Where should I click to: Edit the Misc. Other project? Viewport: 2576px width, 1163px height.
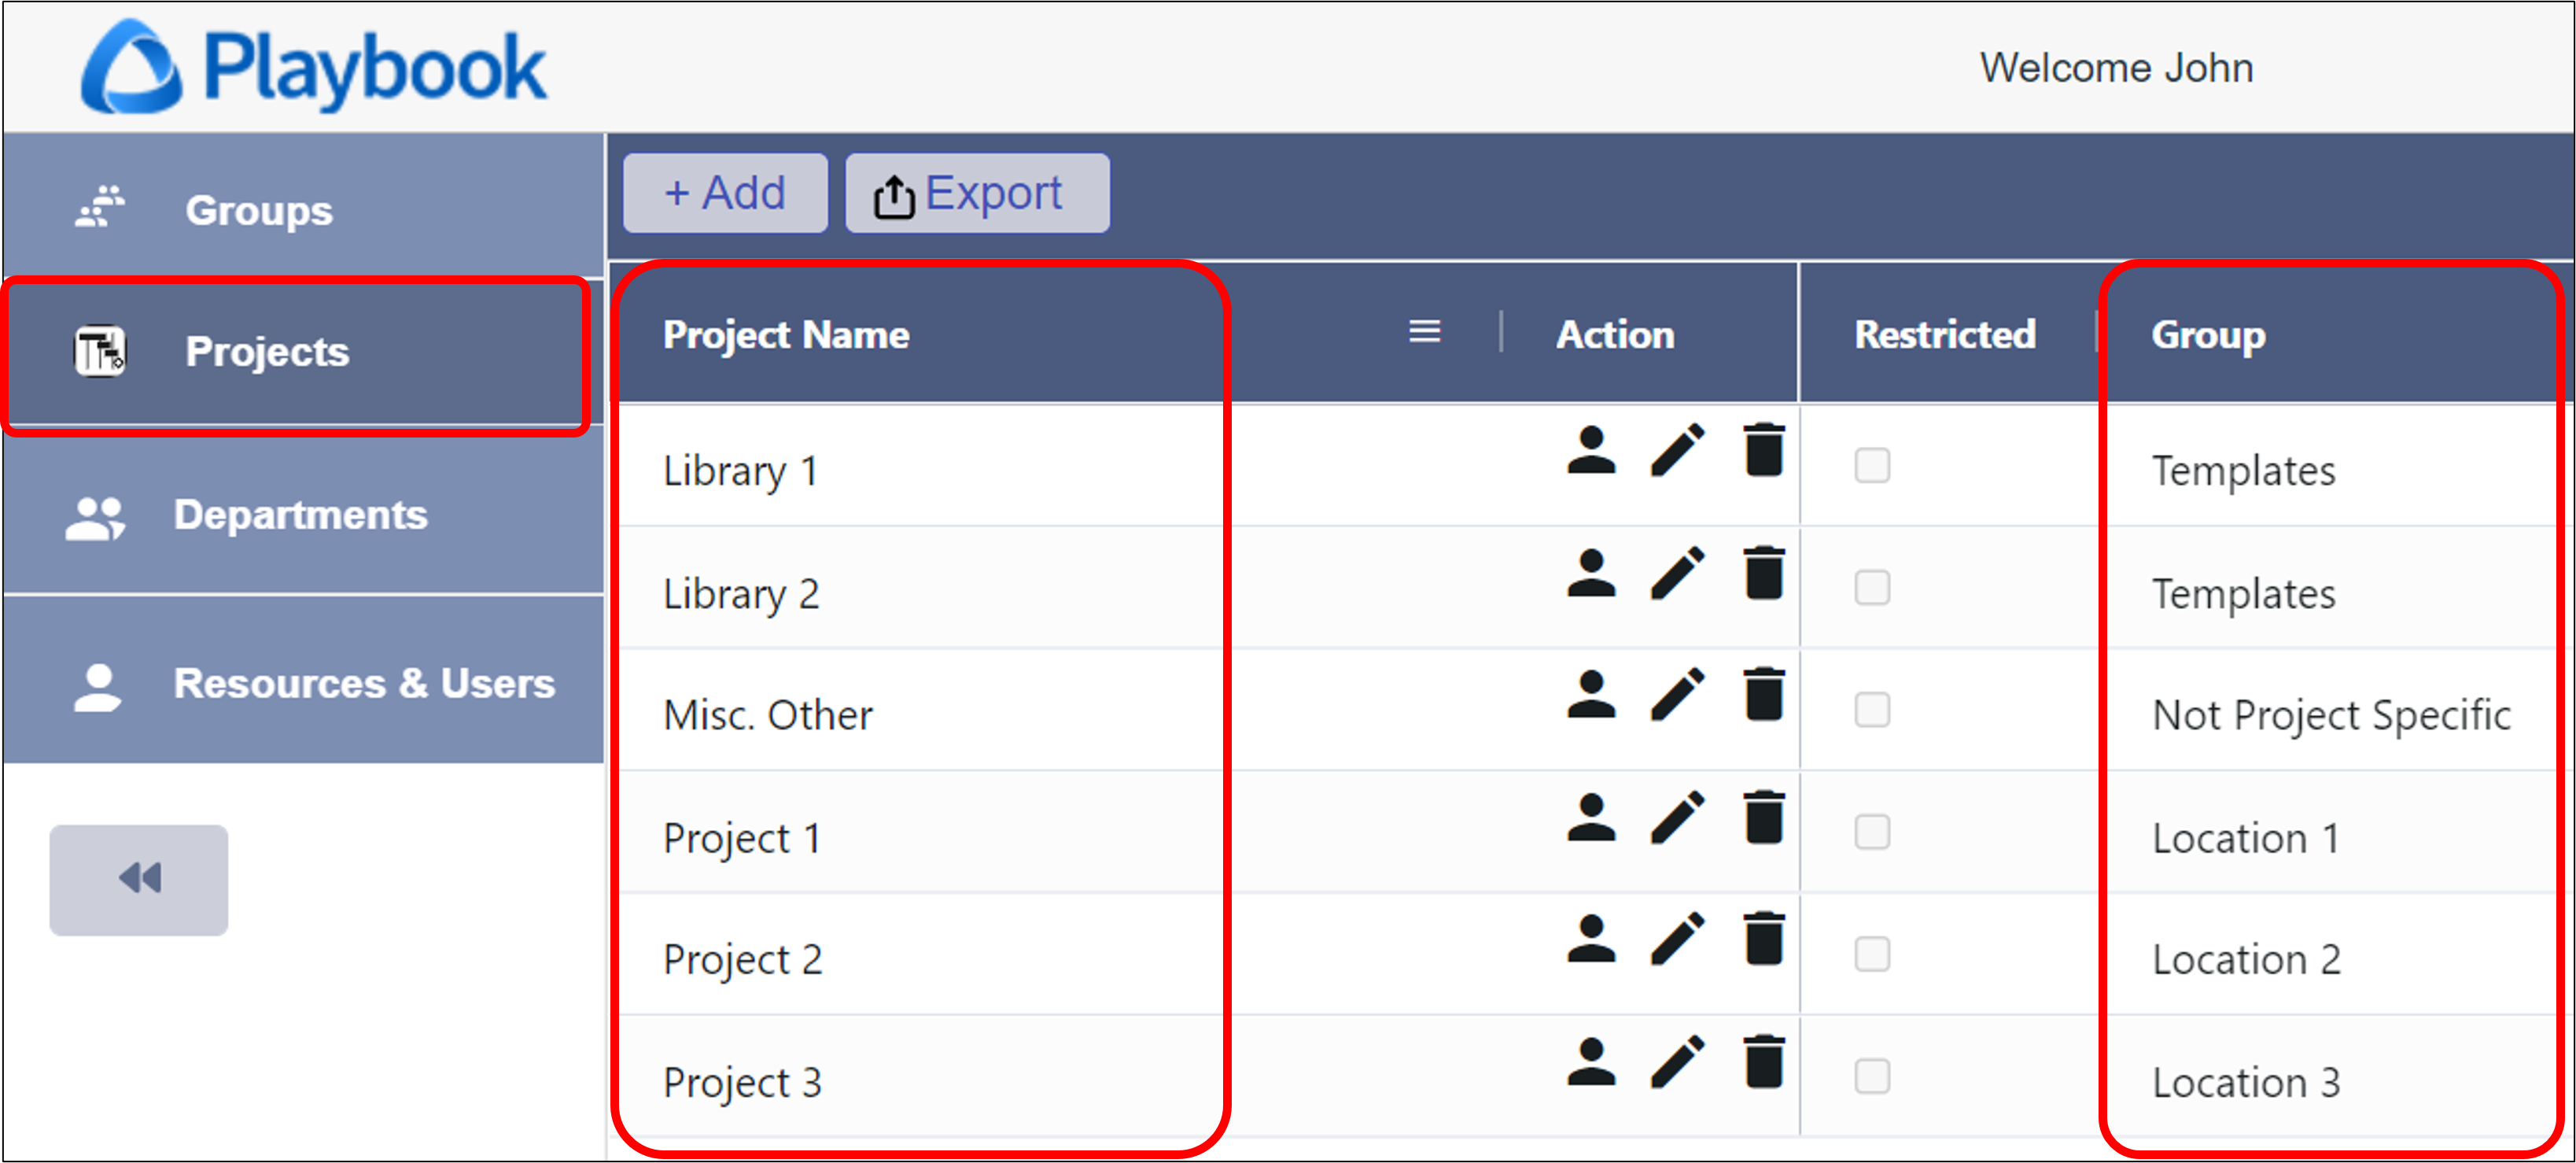1677,695
